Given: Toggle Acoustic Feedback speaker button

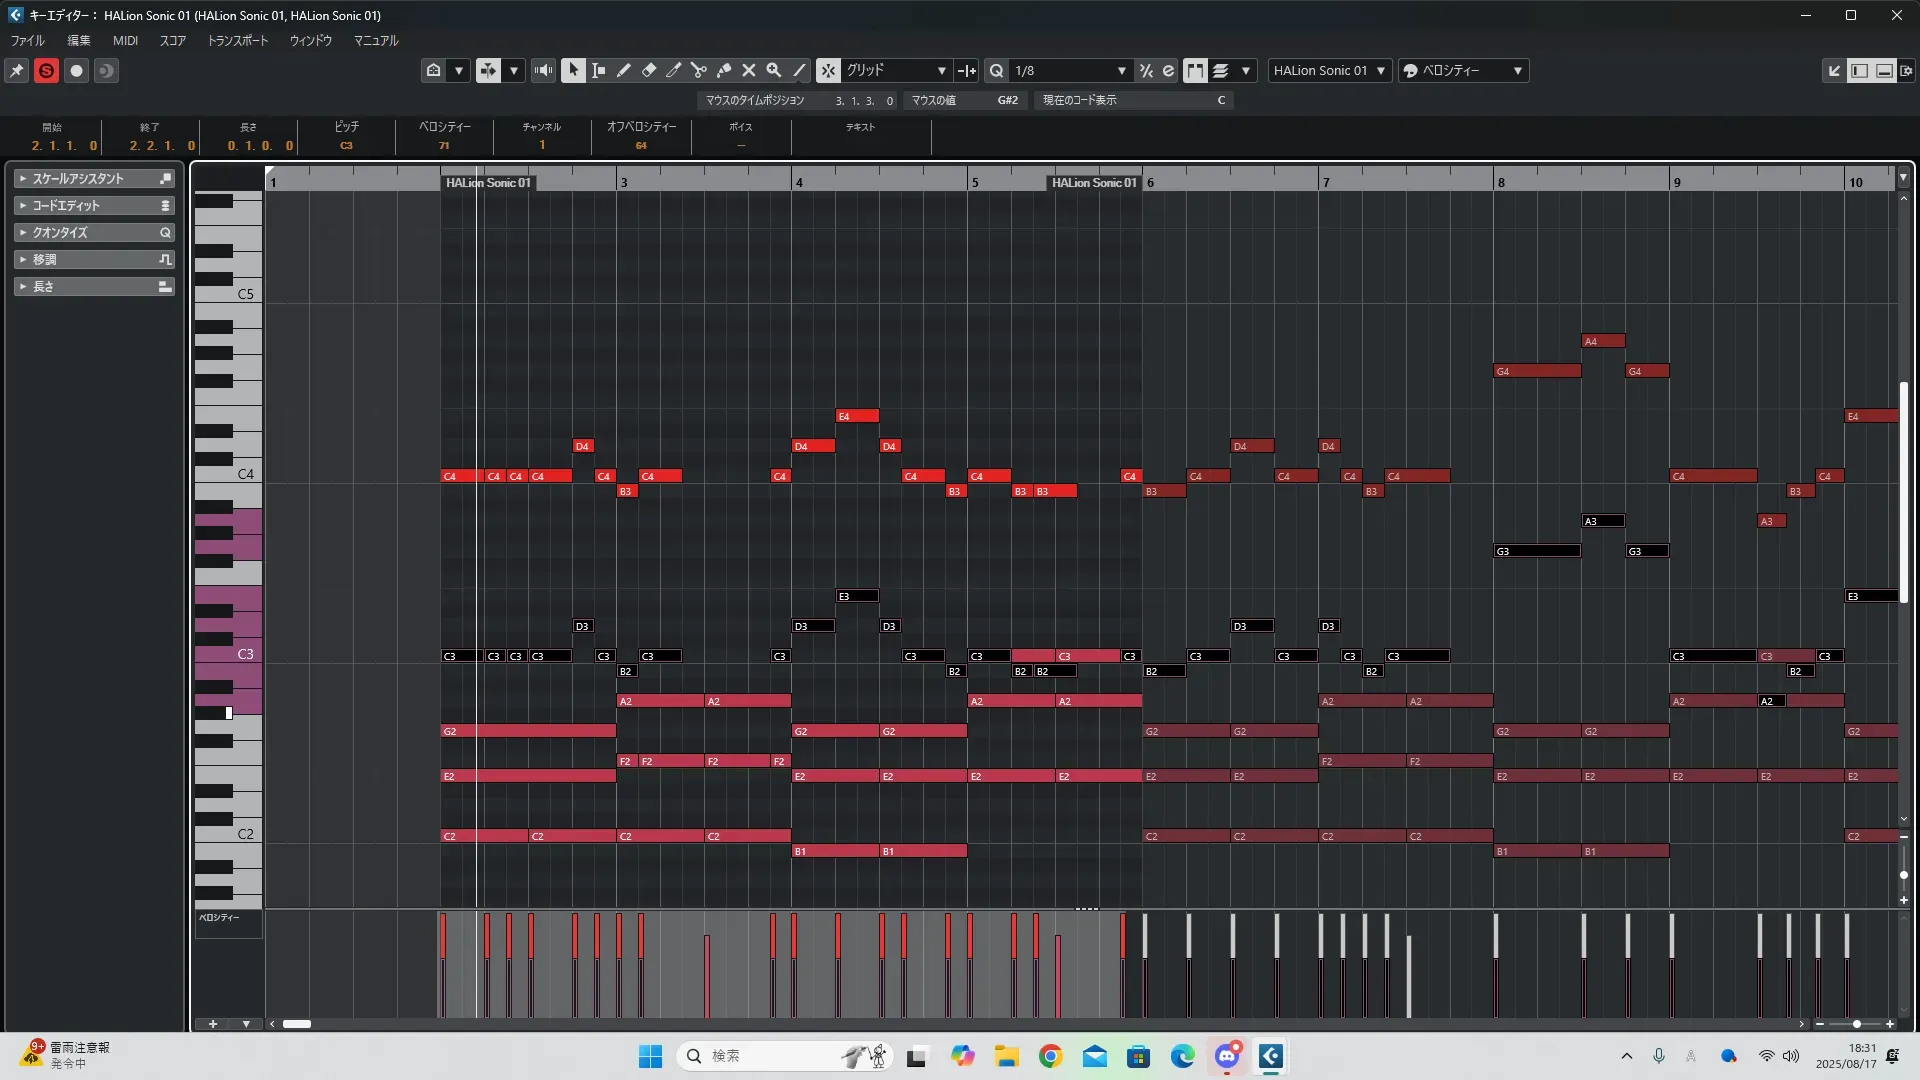Looking at the screenshot, I should click(543, 71).
